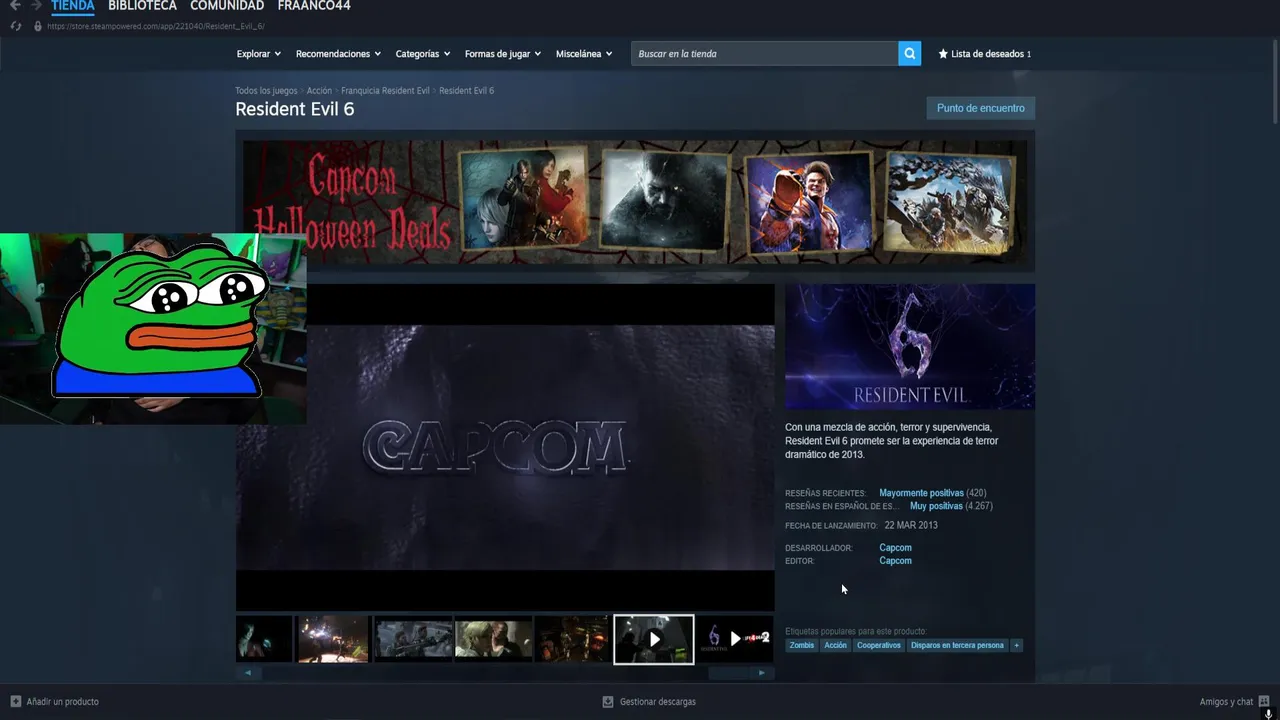Open the FRAANCO44 profile tab

coord(314,6)
